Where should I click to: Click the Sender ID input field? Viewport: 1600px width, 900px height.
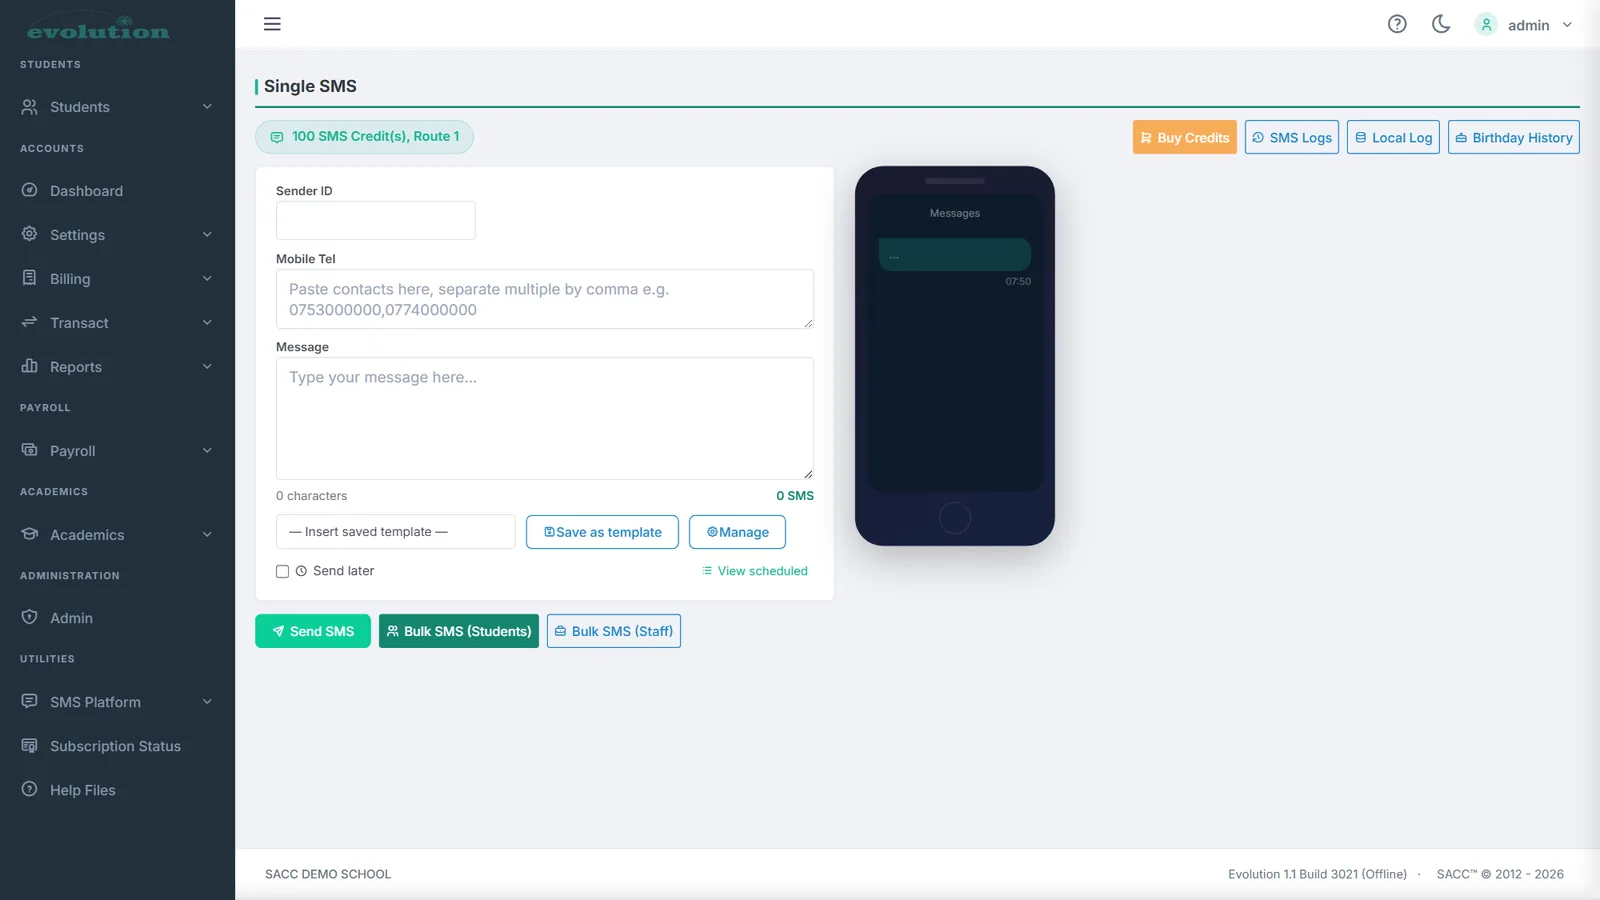point(376,220)
